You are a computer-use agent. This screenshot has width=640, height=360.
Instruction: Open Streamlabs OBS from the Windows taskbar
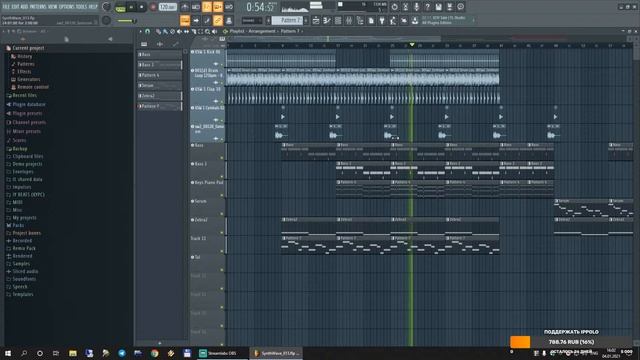click(x=222, y=353)
